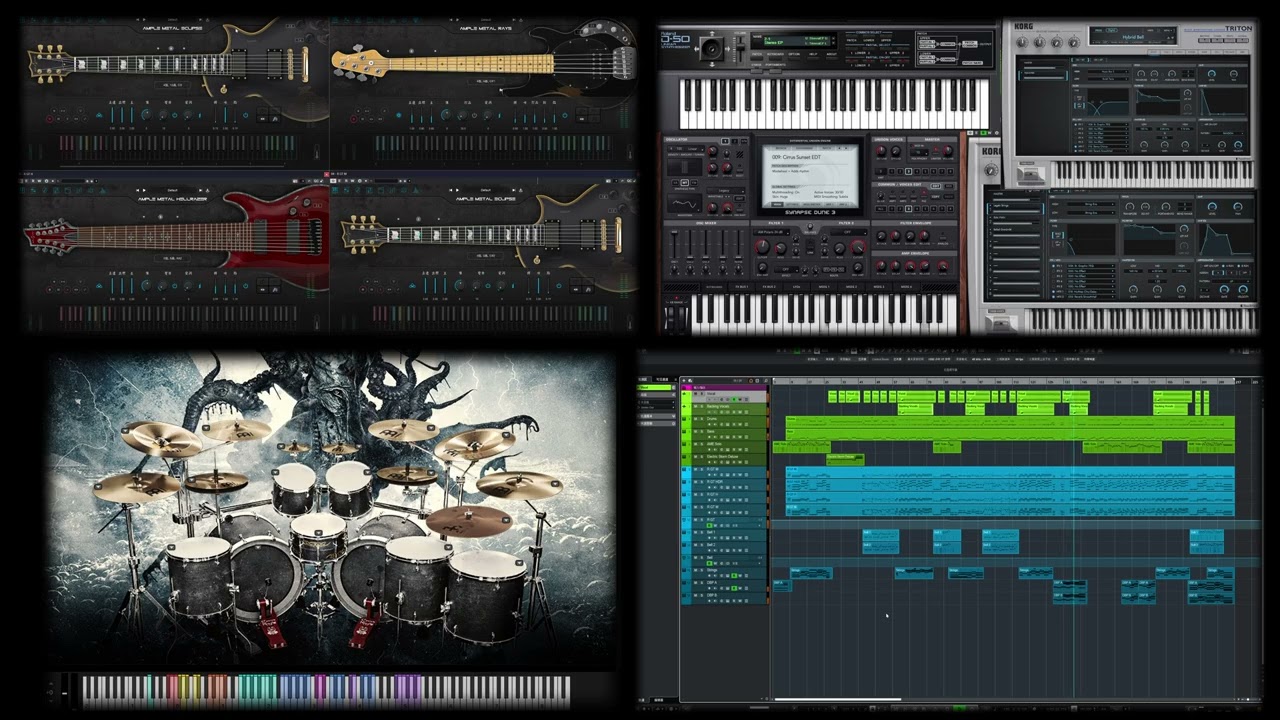1280x720 pixels.
Task: Open the Dune 3 Legacy dropdown
Action: click(725, 190)
